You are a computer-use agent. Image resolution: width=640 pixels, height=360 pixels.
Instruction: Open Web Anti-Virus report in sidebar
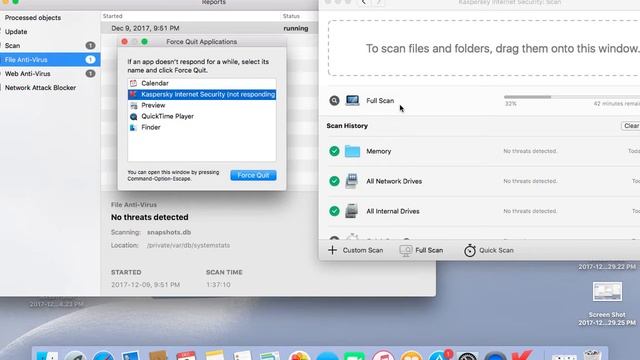27,73
